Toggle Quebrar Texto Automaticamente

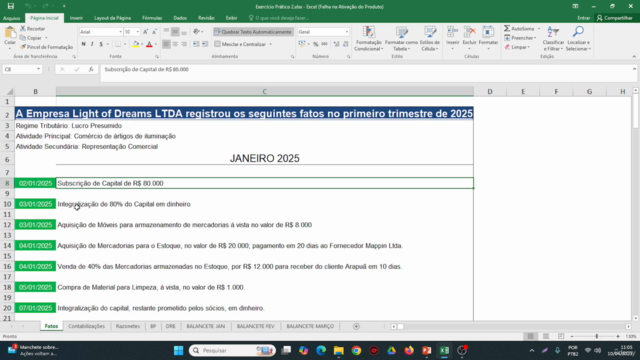pyautogui.click(x=253, y=32)
